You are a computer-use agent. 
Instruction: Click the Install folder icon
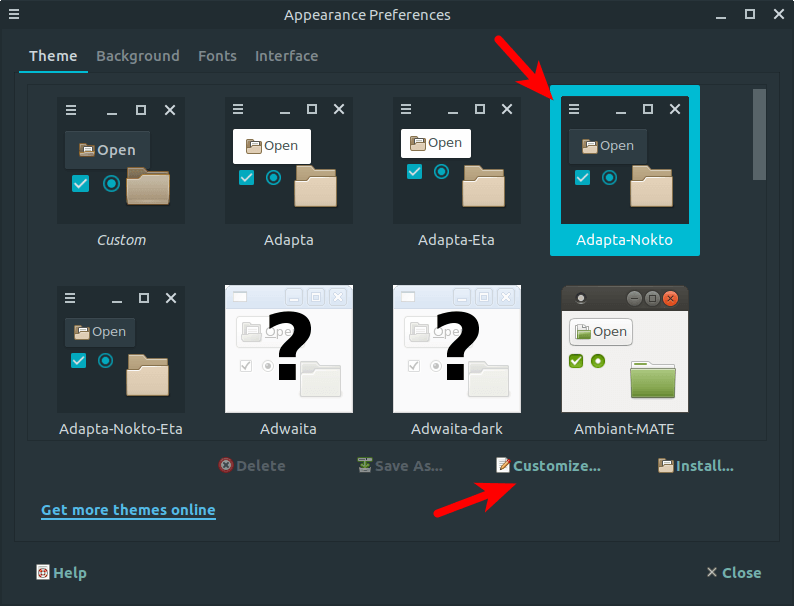pyautogui.click(x=666, y=466)
